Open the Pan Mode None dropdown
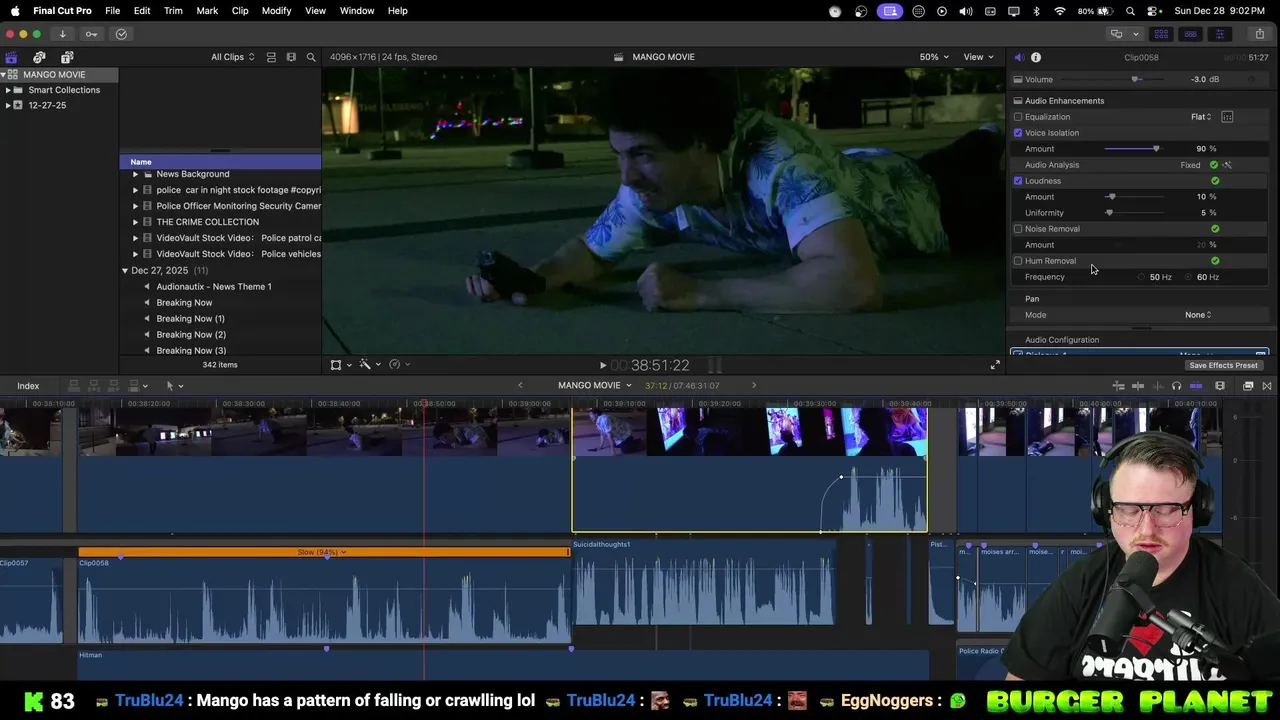The width and height of the screenshot is (1280, 720). [1198, 315]
